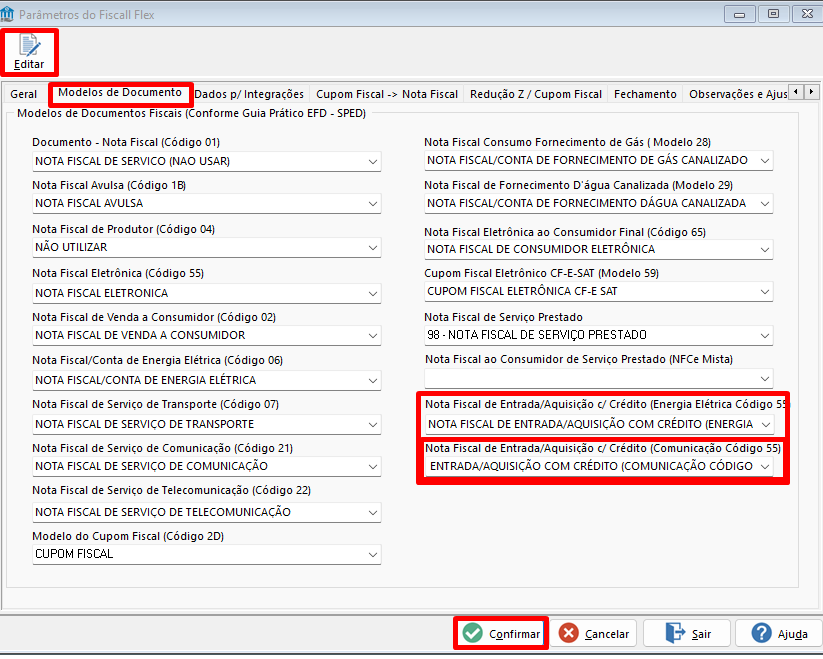The height and width of the screenshot is (659, 823).
Task: Open empty NFCe Mista combo box
Action: 599,378
